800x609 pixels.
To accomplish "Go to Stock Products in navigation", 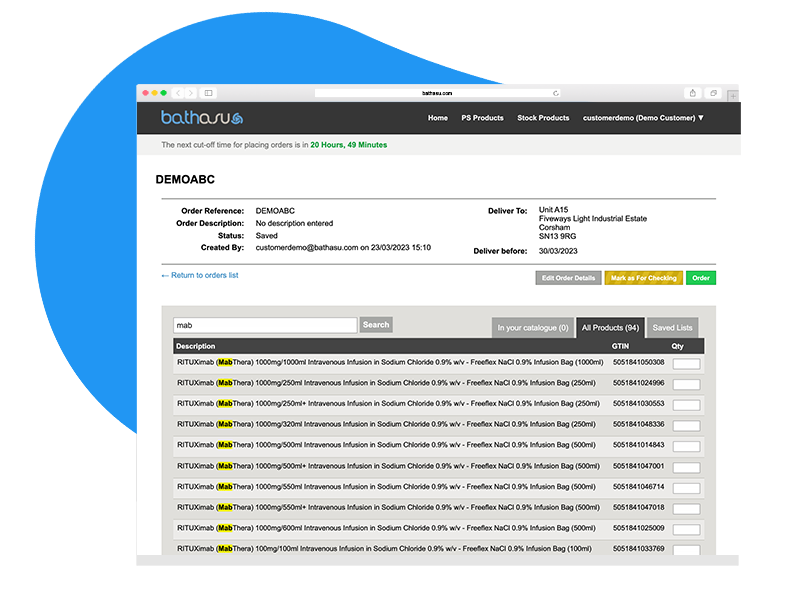I will (543, 118).
